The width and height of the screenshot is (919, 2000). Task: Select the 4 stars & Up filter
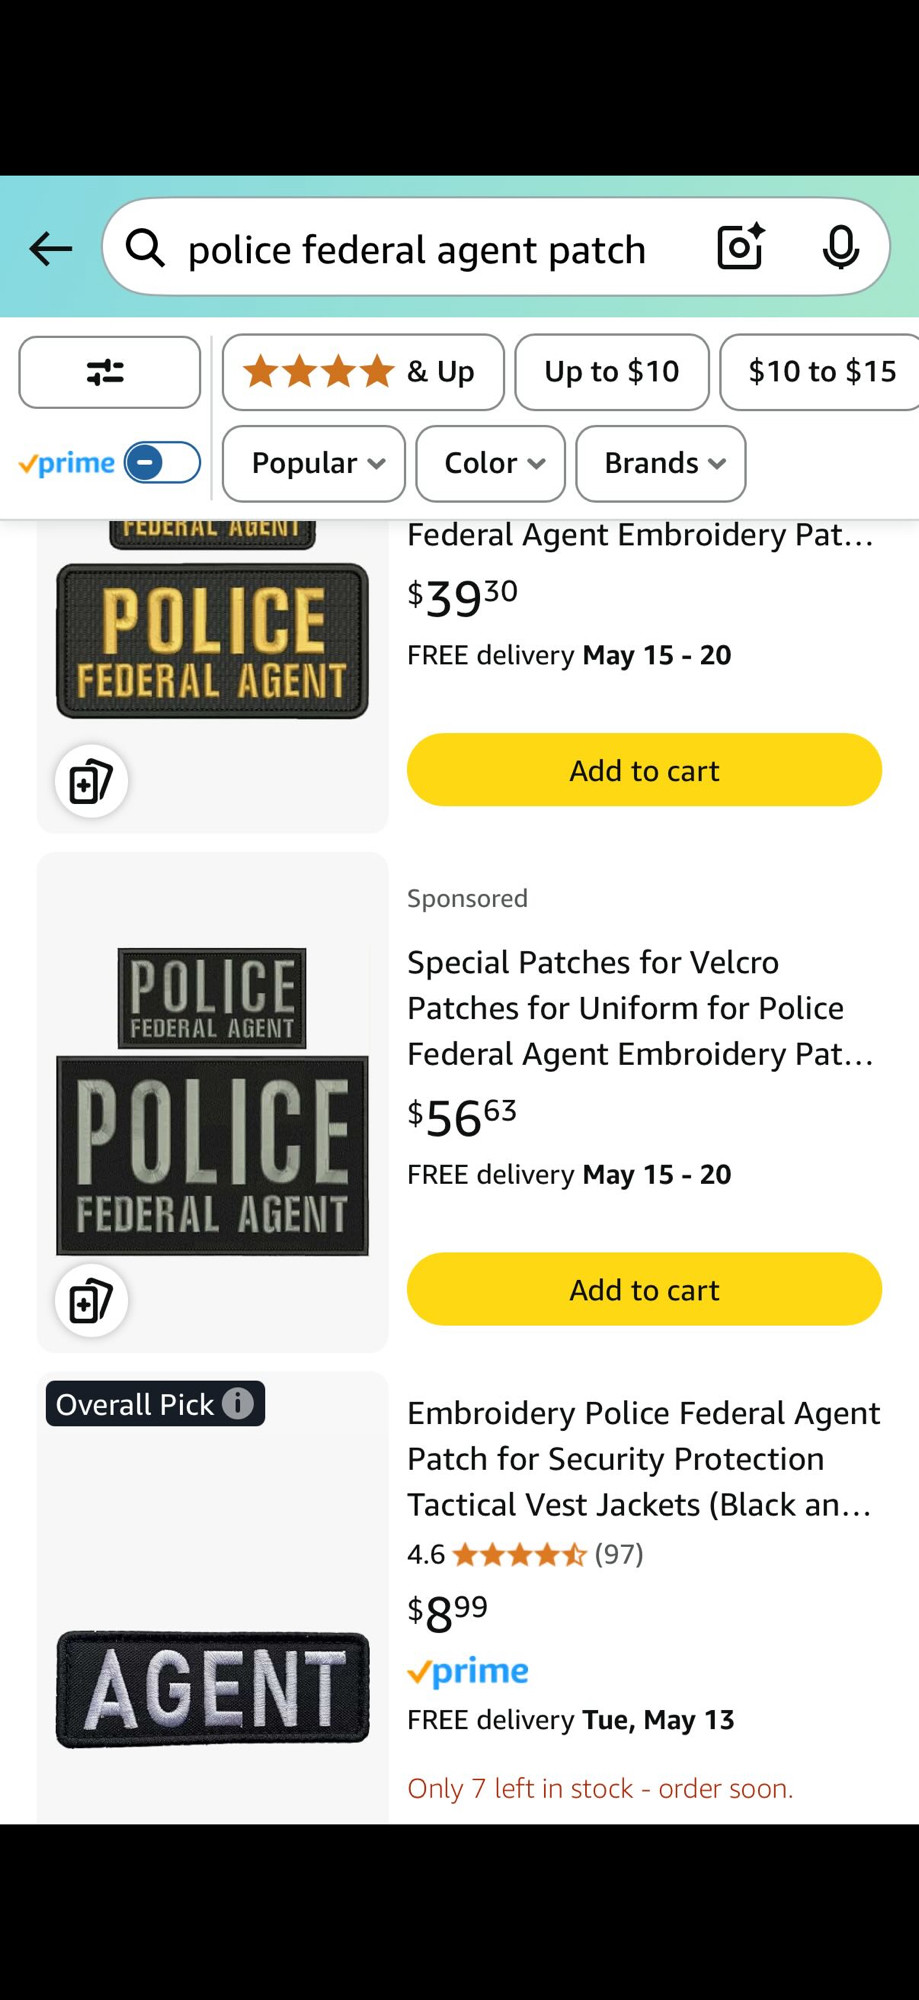tap(363, 372)
